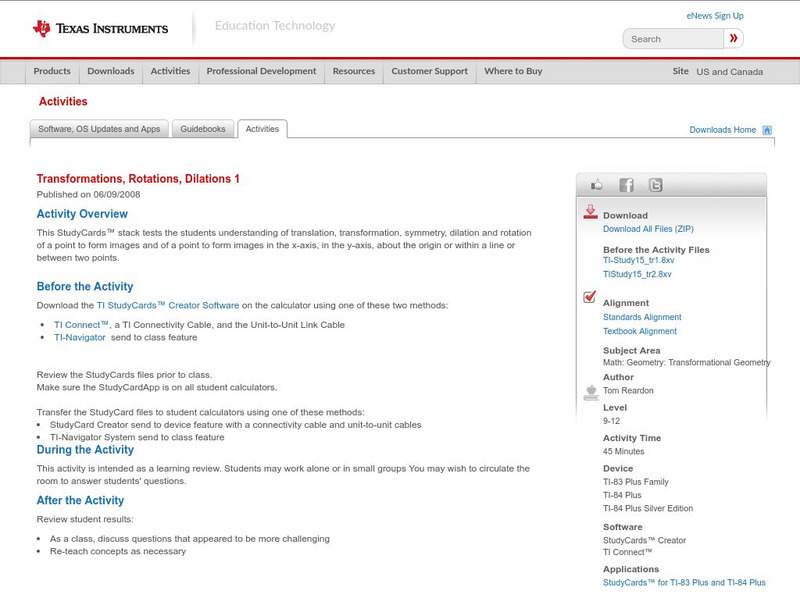This screenshot has width=800, height=598.
Task: Open the Downloads menu
Action: click(x=111, y=71)
